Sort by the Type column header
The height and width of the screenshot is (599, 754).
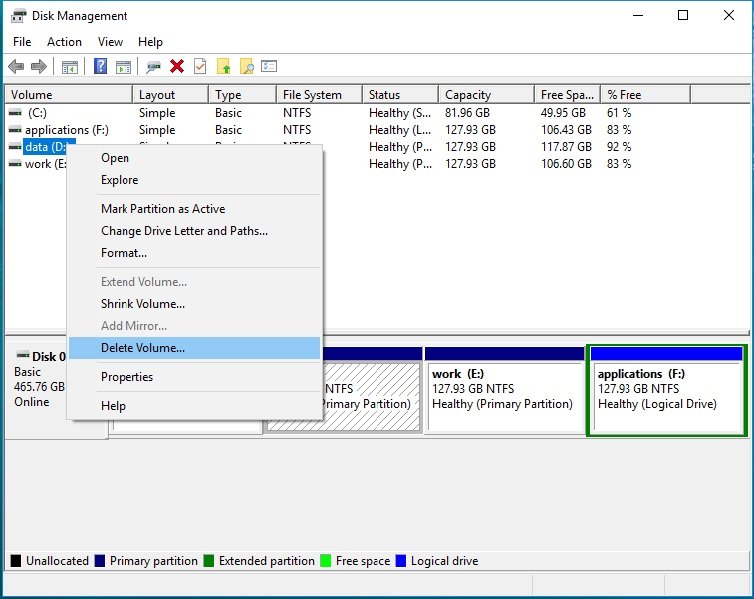[x=243, y=95]
